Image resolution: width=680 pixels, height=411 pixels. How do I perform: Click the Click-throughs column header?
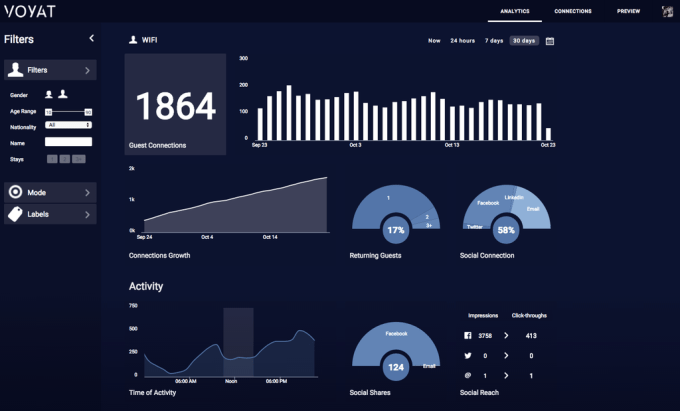[529, 316]
